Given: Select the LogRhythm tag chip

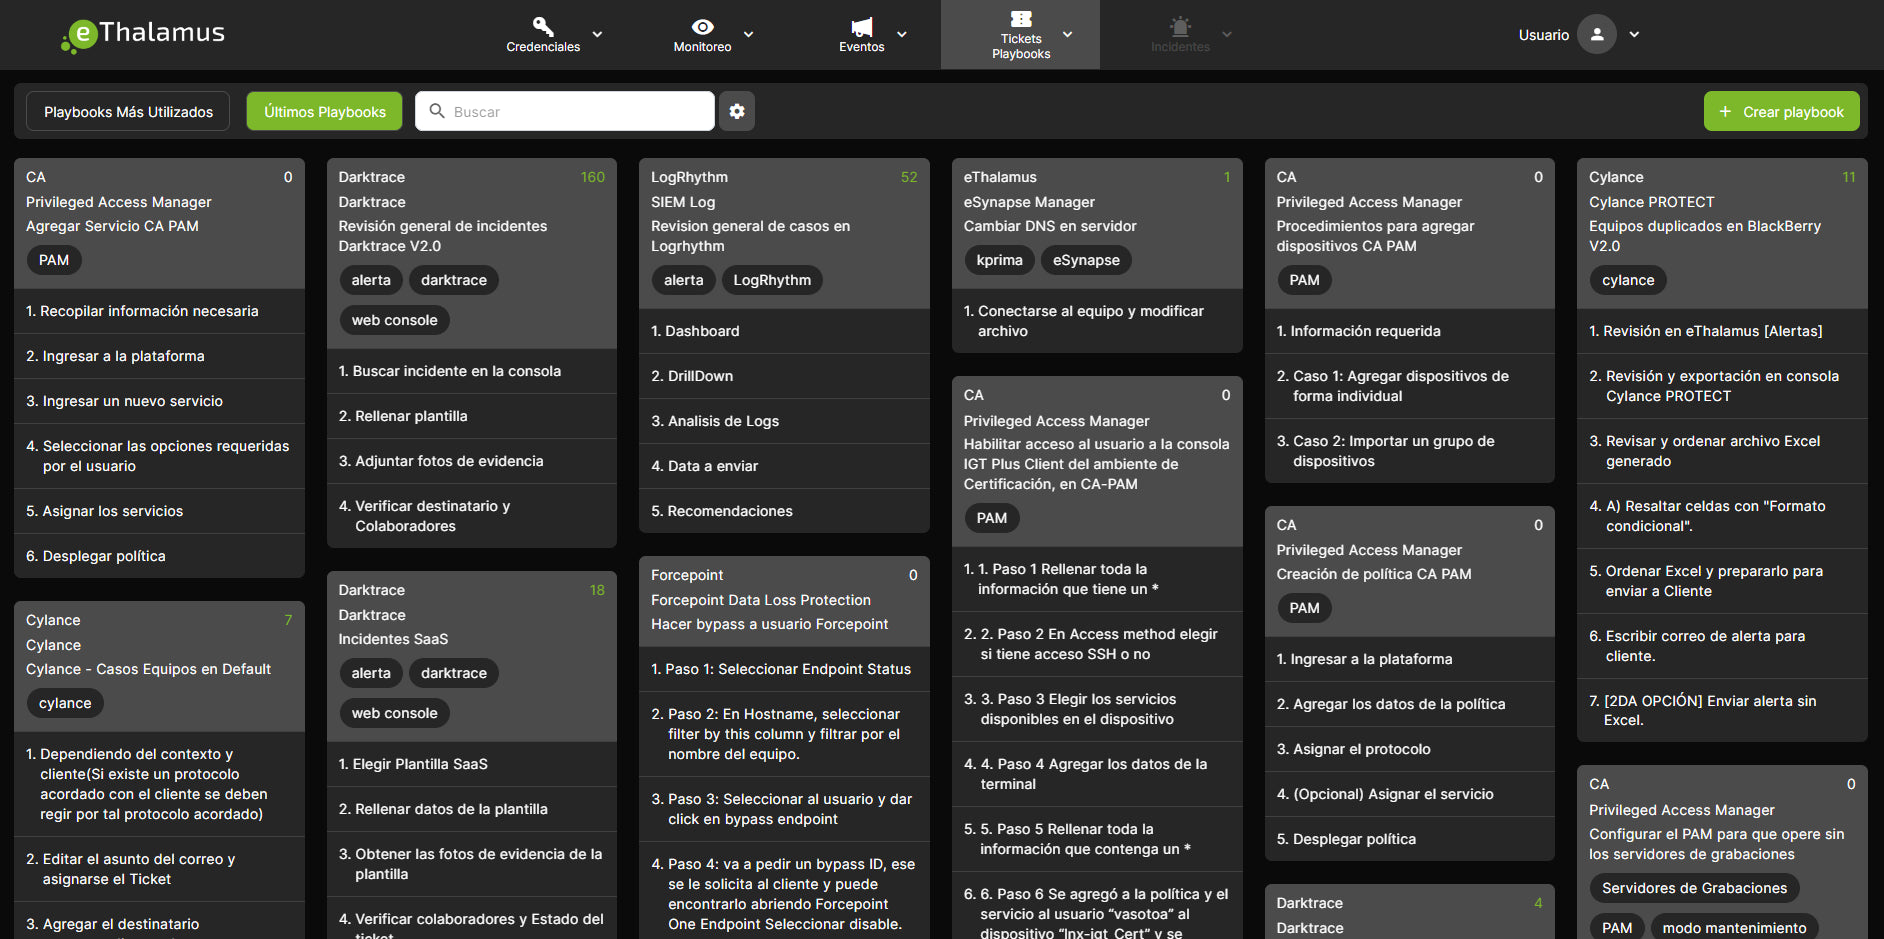Looking at the screenshot, I should (x=771, y=280).
